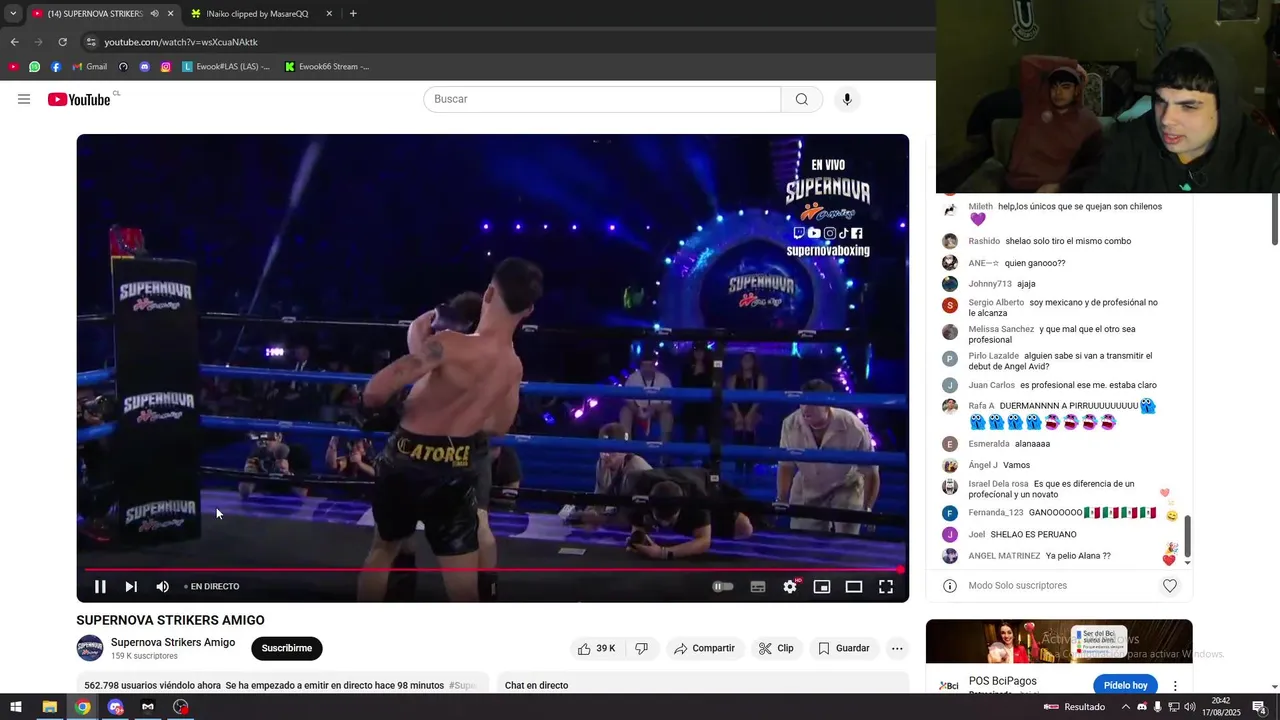The height and width of the screenshot is (720, 1280).
Task: Open the miniplayer mode
Action: click(x=822, y=587)
